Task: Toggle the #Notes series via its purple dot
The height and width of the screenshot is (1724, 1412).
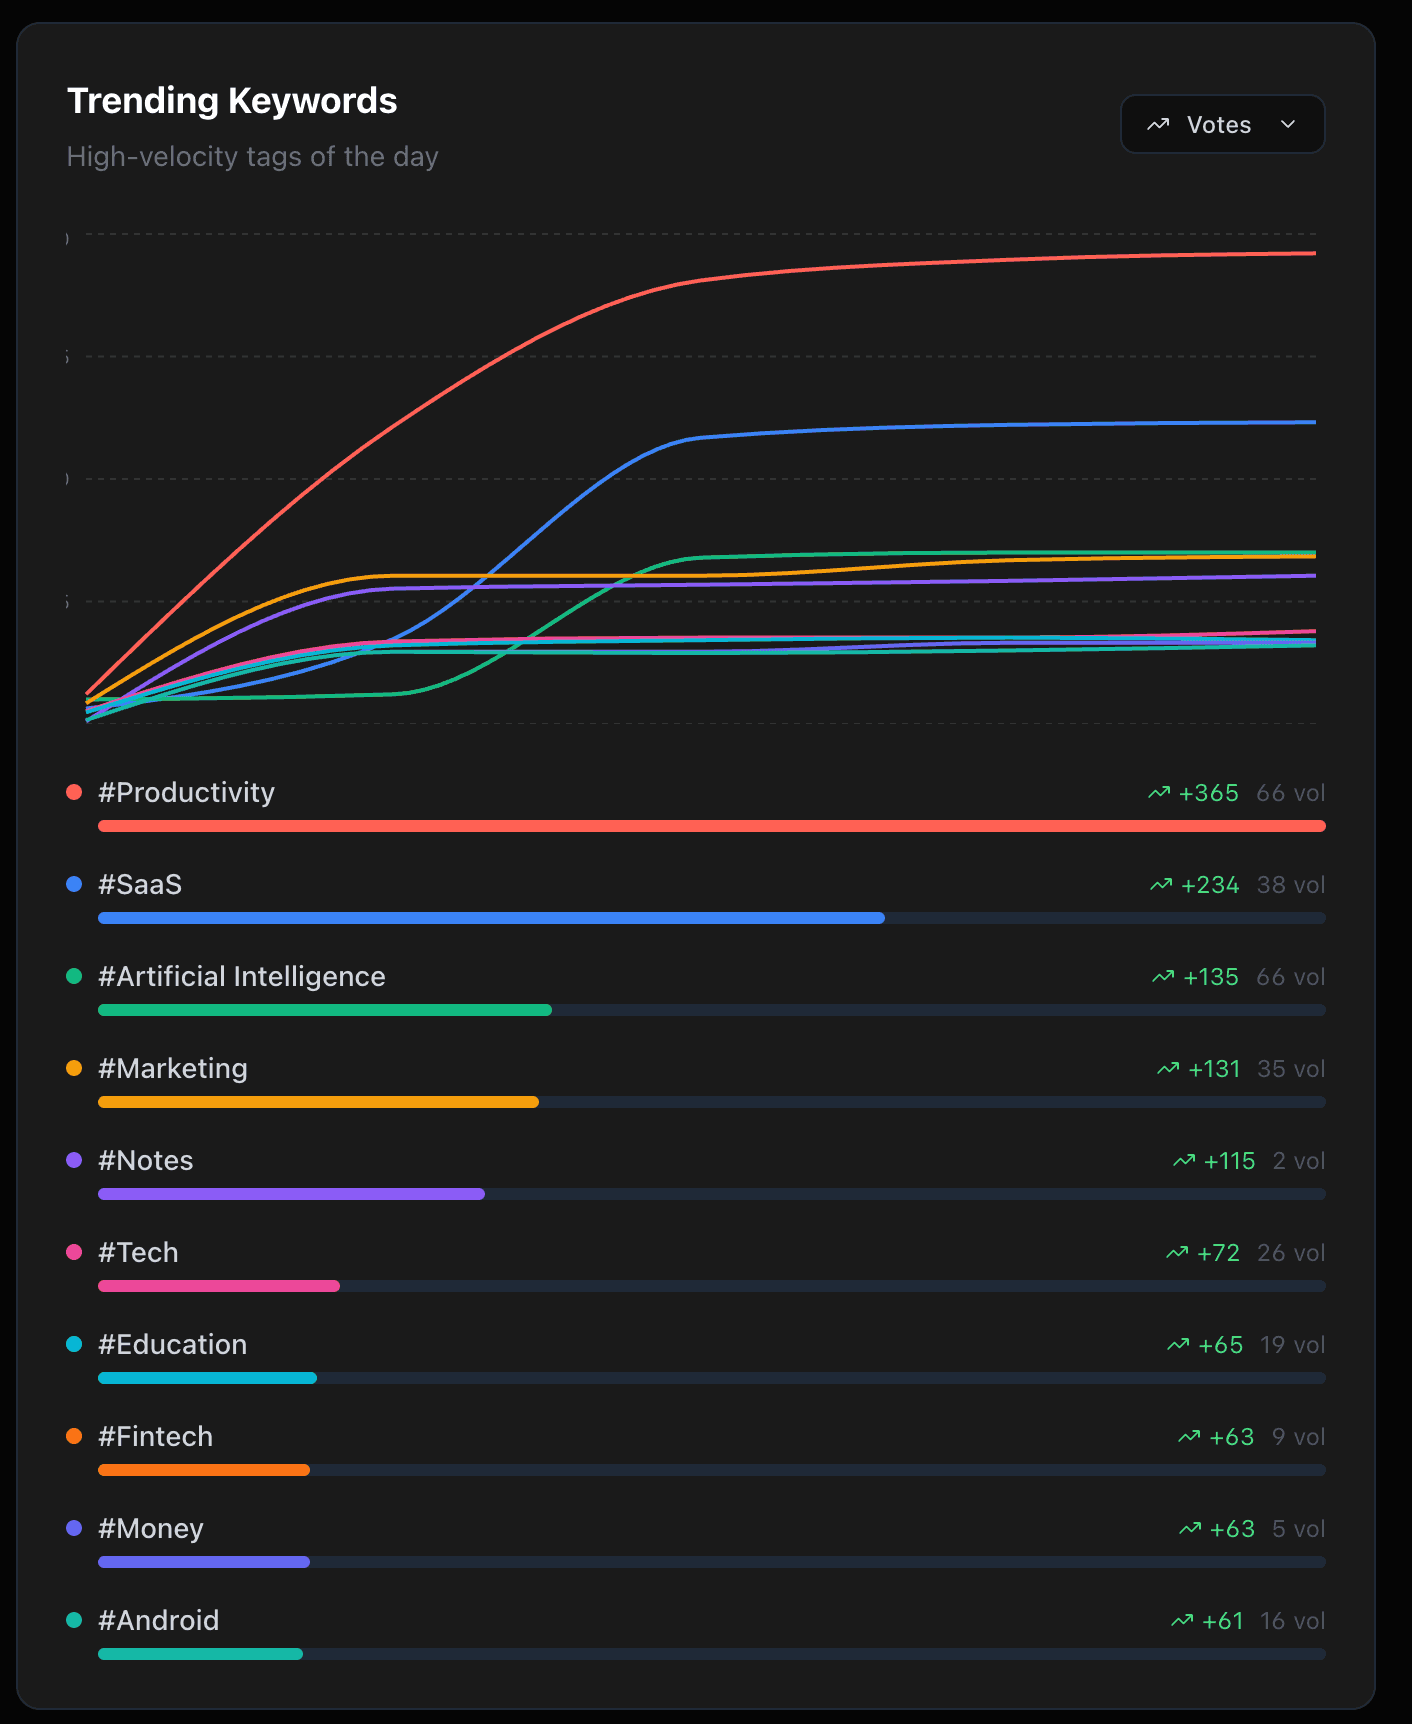Action: [73, 1160]
